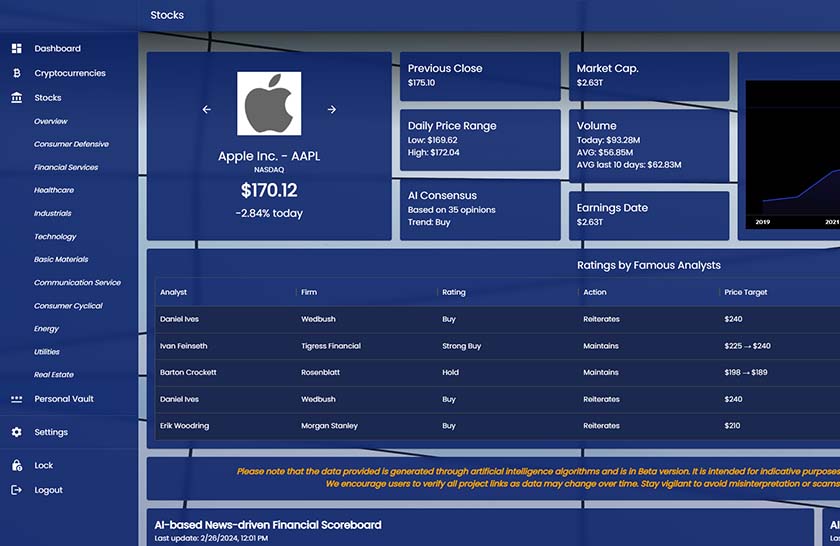
Task: Open Utilities sector
Action: coord(47,351)
